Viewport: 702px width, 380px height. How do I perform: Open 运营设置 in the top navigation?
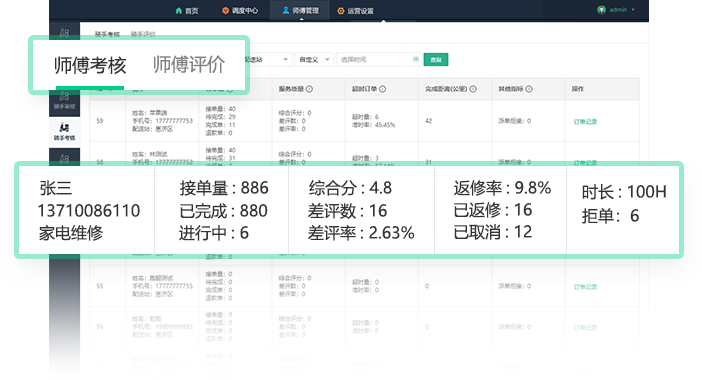tap(355, 11)
